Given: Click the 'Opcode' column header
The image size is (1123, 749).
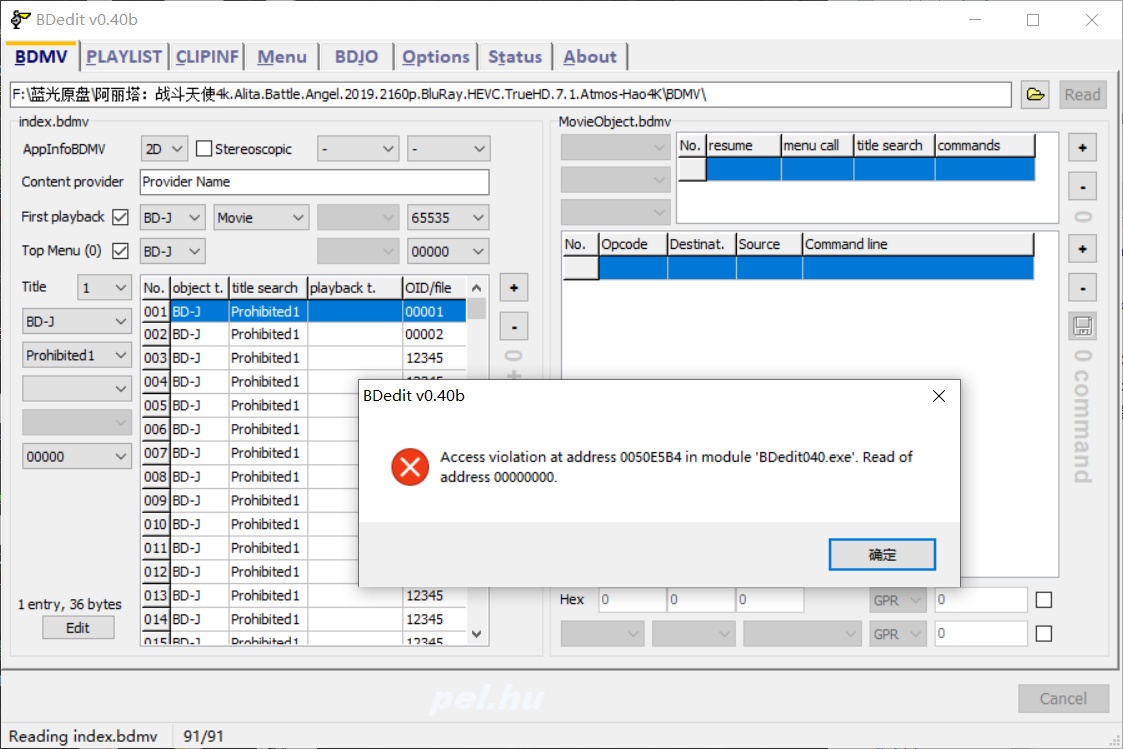Looking at the screenshot, I should (x=633, y=244).
